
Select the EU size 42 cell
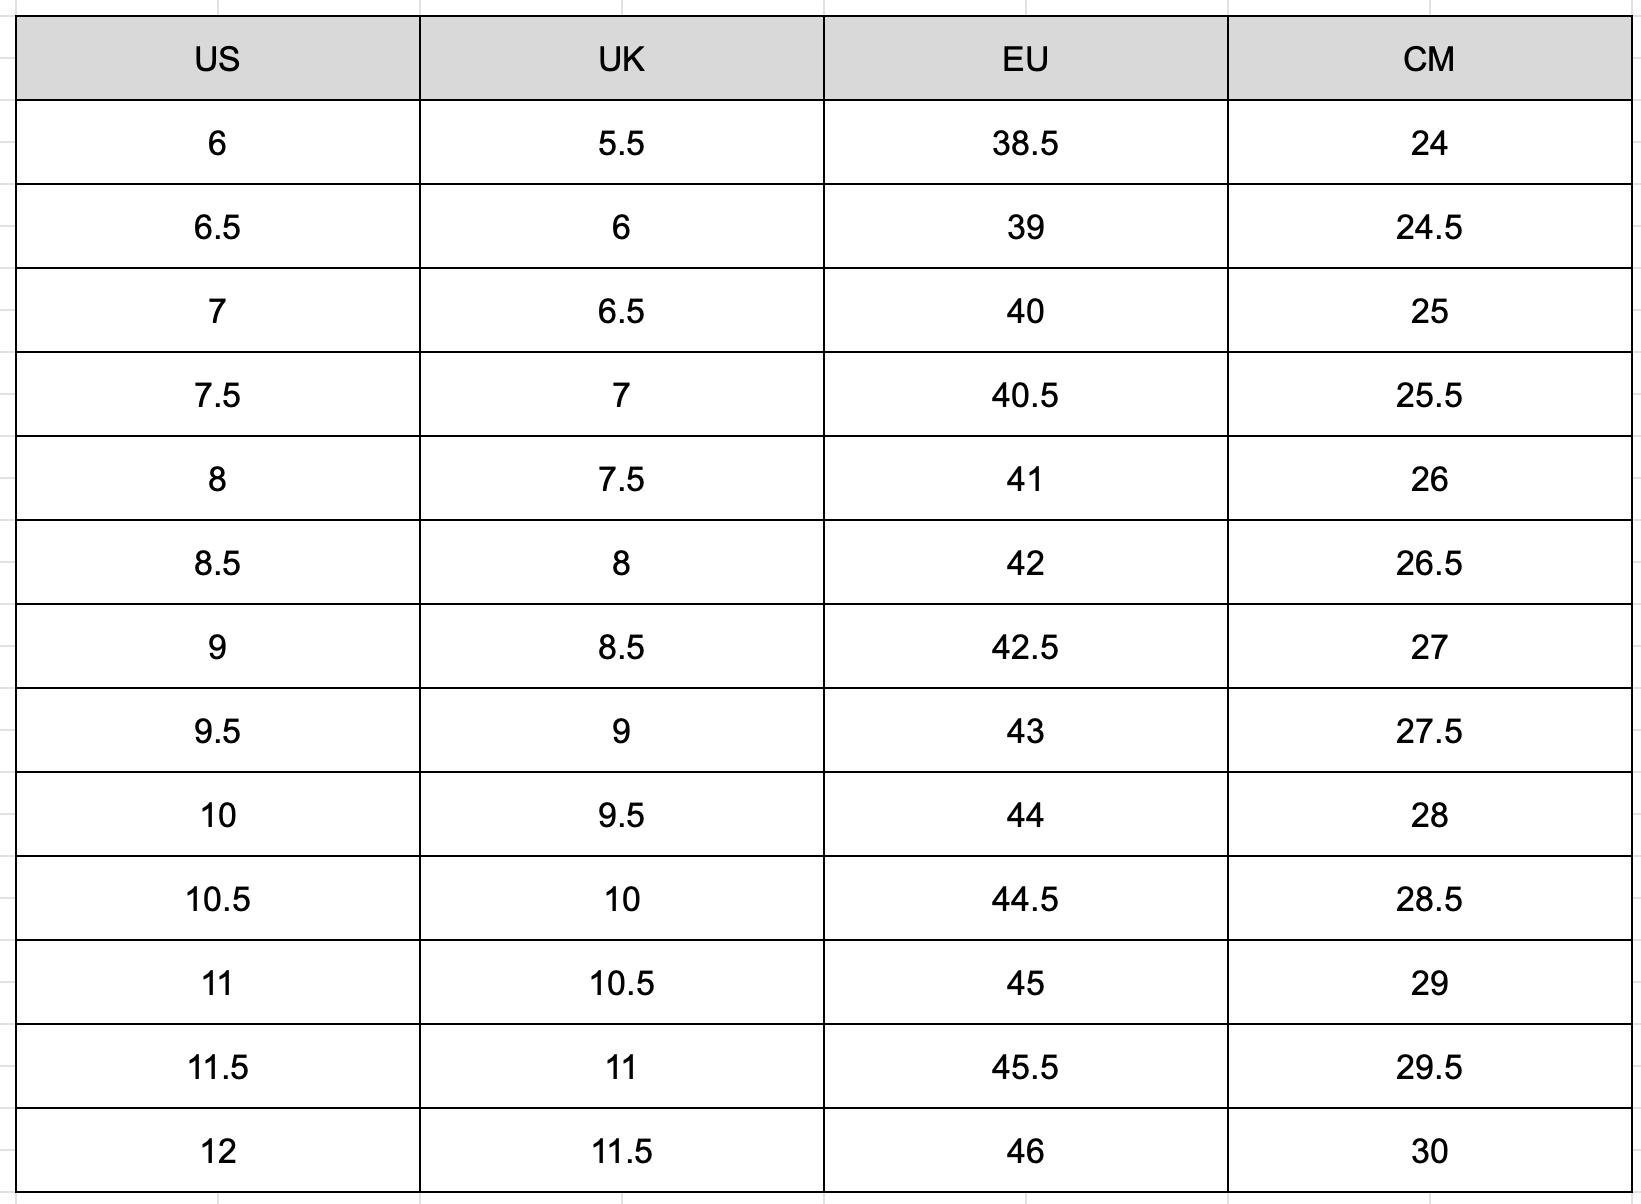[x=1025, y=563]
